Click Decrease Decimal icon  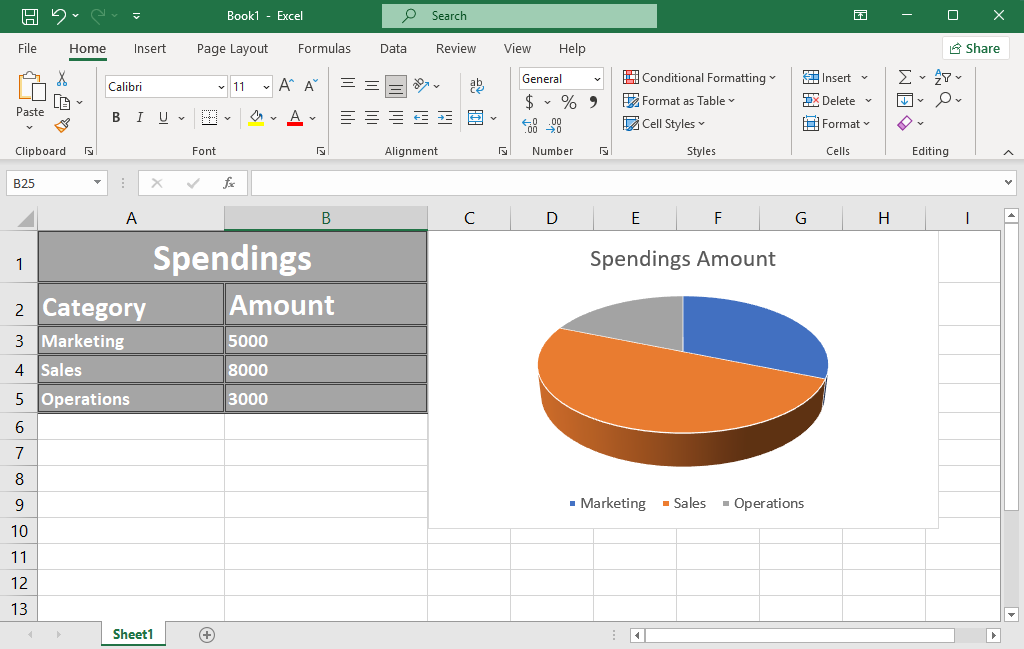[554, 125]
